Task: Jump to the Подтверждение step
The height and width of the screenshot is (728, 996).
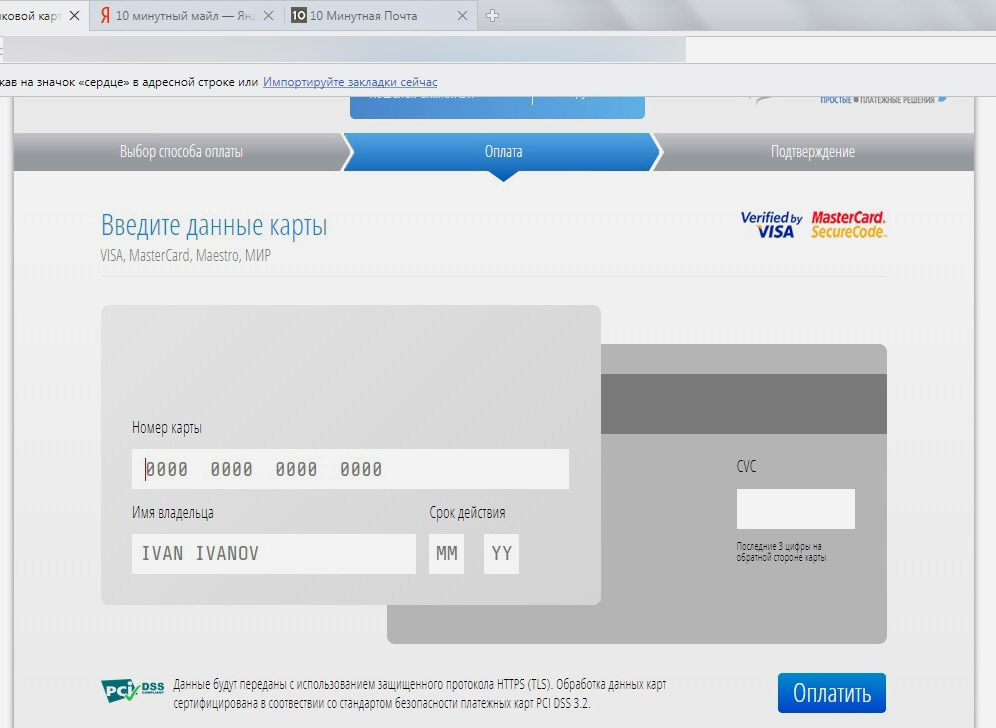Action: tap(812, 152)
